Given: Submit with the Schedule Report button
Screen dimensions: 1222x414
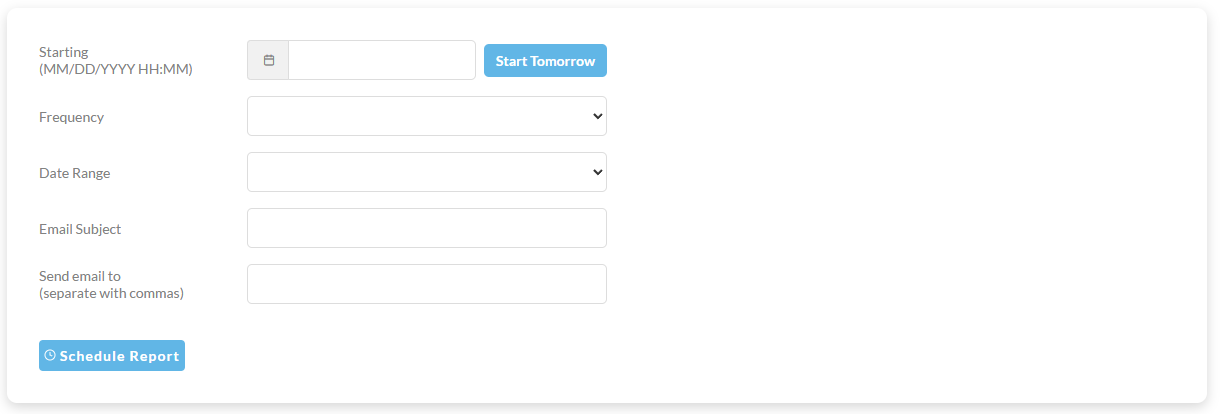Looking at the screenshot, I should tap(112, 356).
